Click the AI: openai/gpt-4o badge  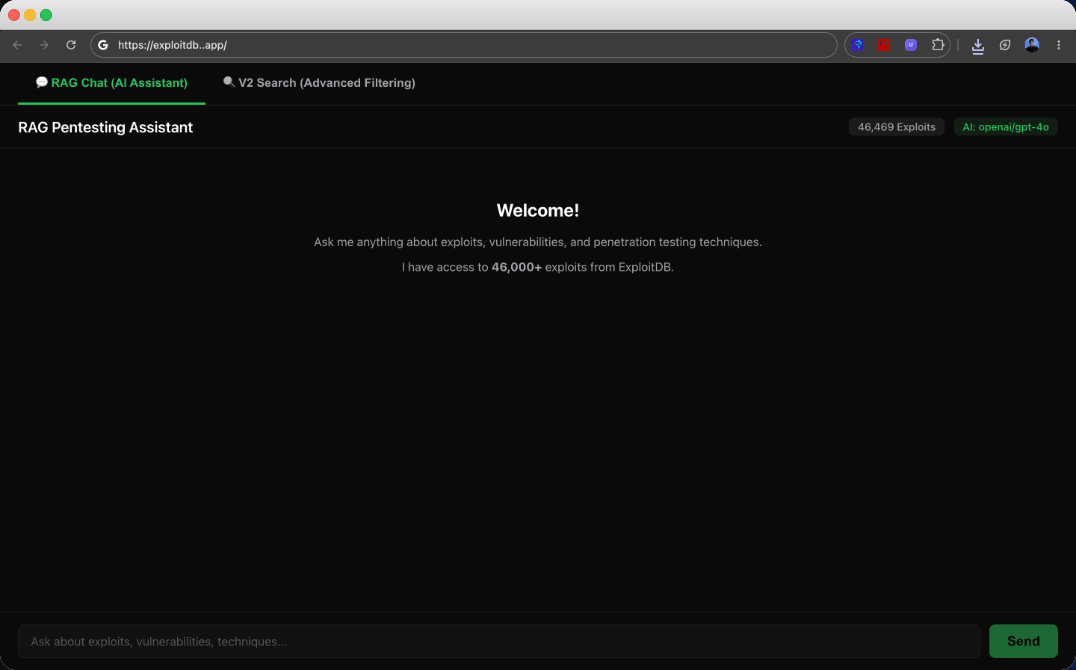(1005, 127)
